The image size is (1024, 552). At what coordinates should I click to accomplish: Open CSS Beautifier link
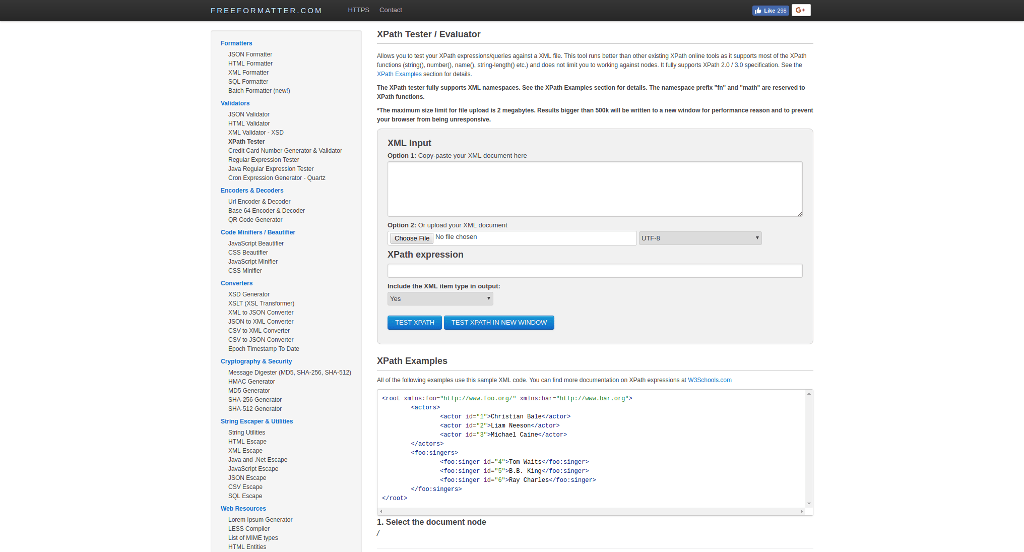248,253
